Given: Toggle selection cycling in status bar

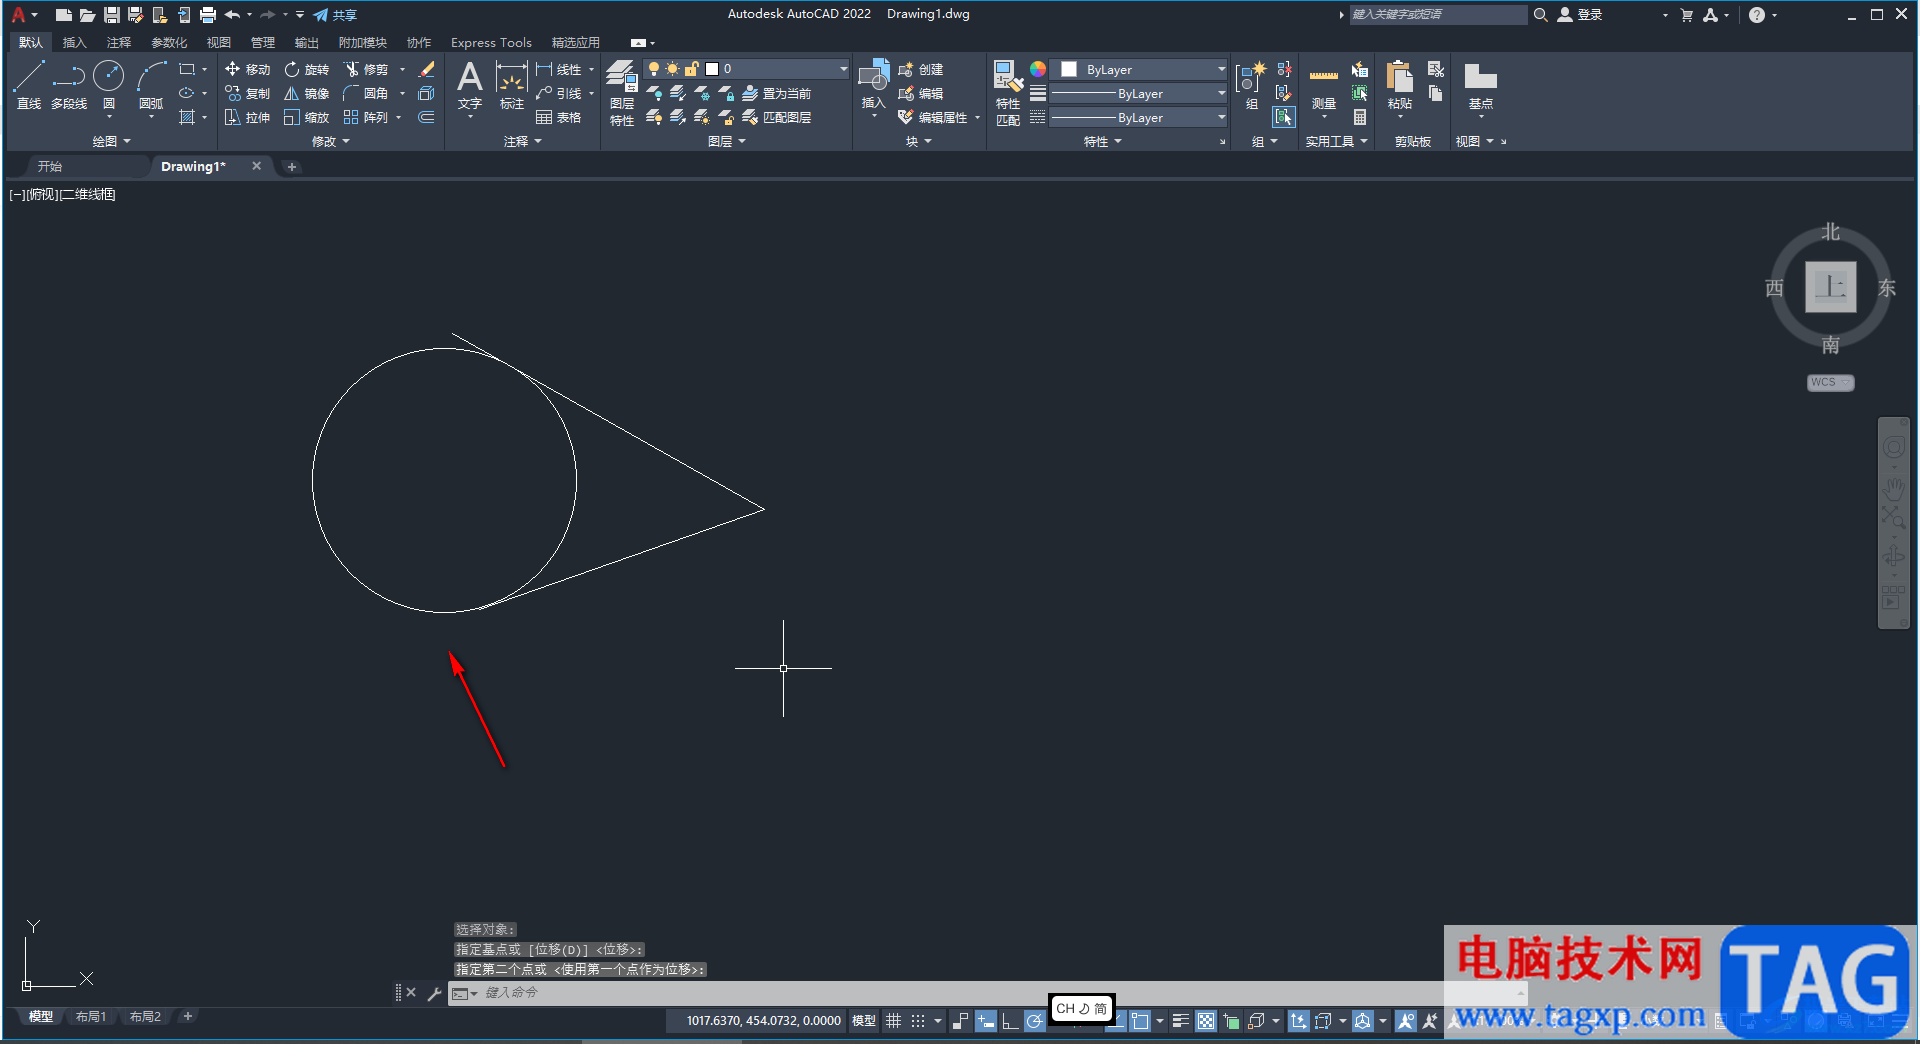Looking at the screenshot, I should pos(1232,1021).
